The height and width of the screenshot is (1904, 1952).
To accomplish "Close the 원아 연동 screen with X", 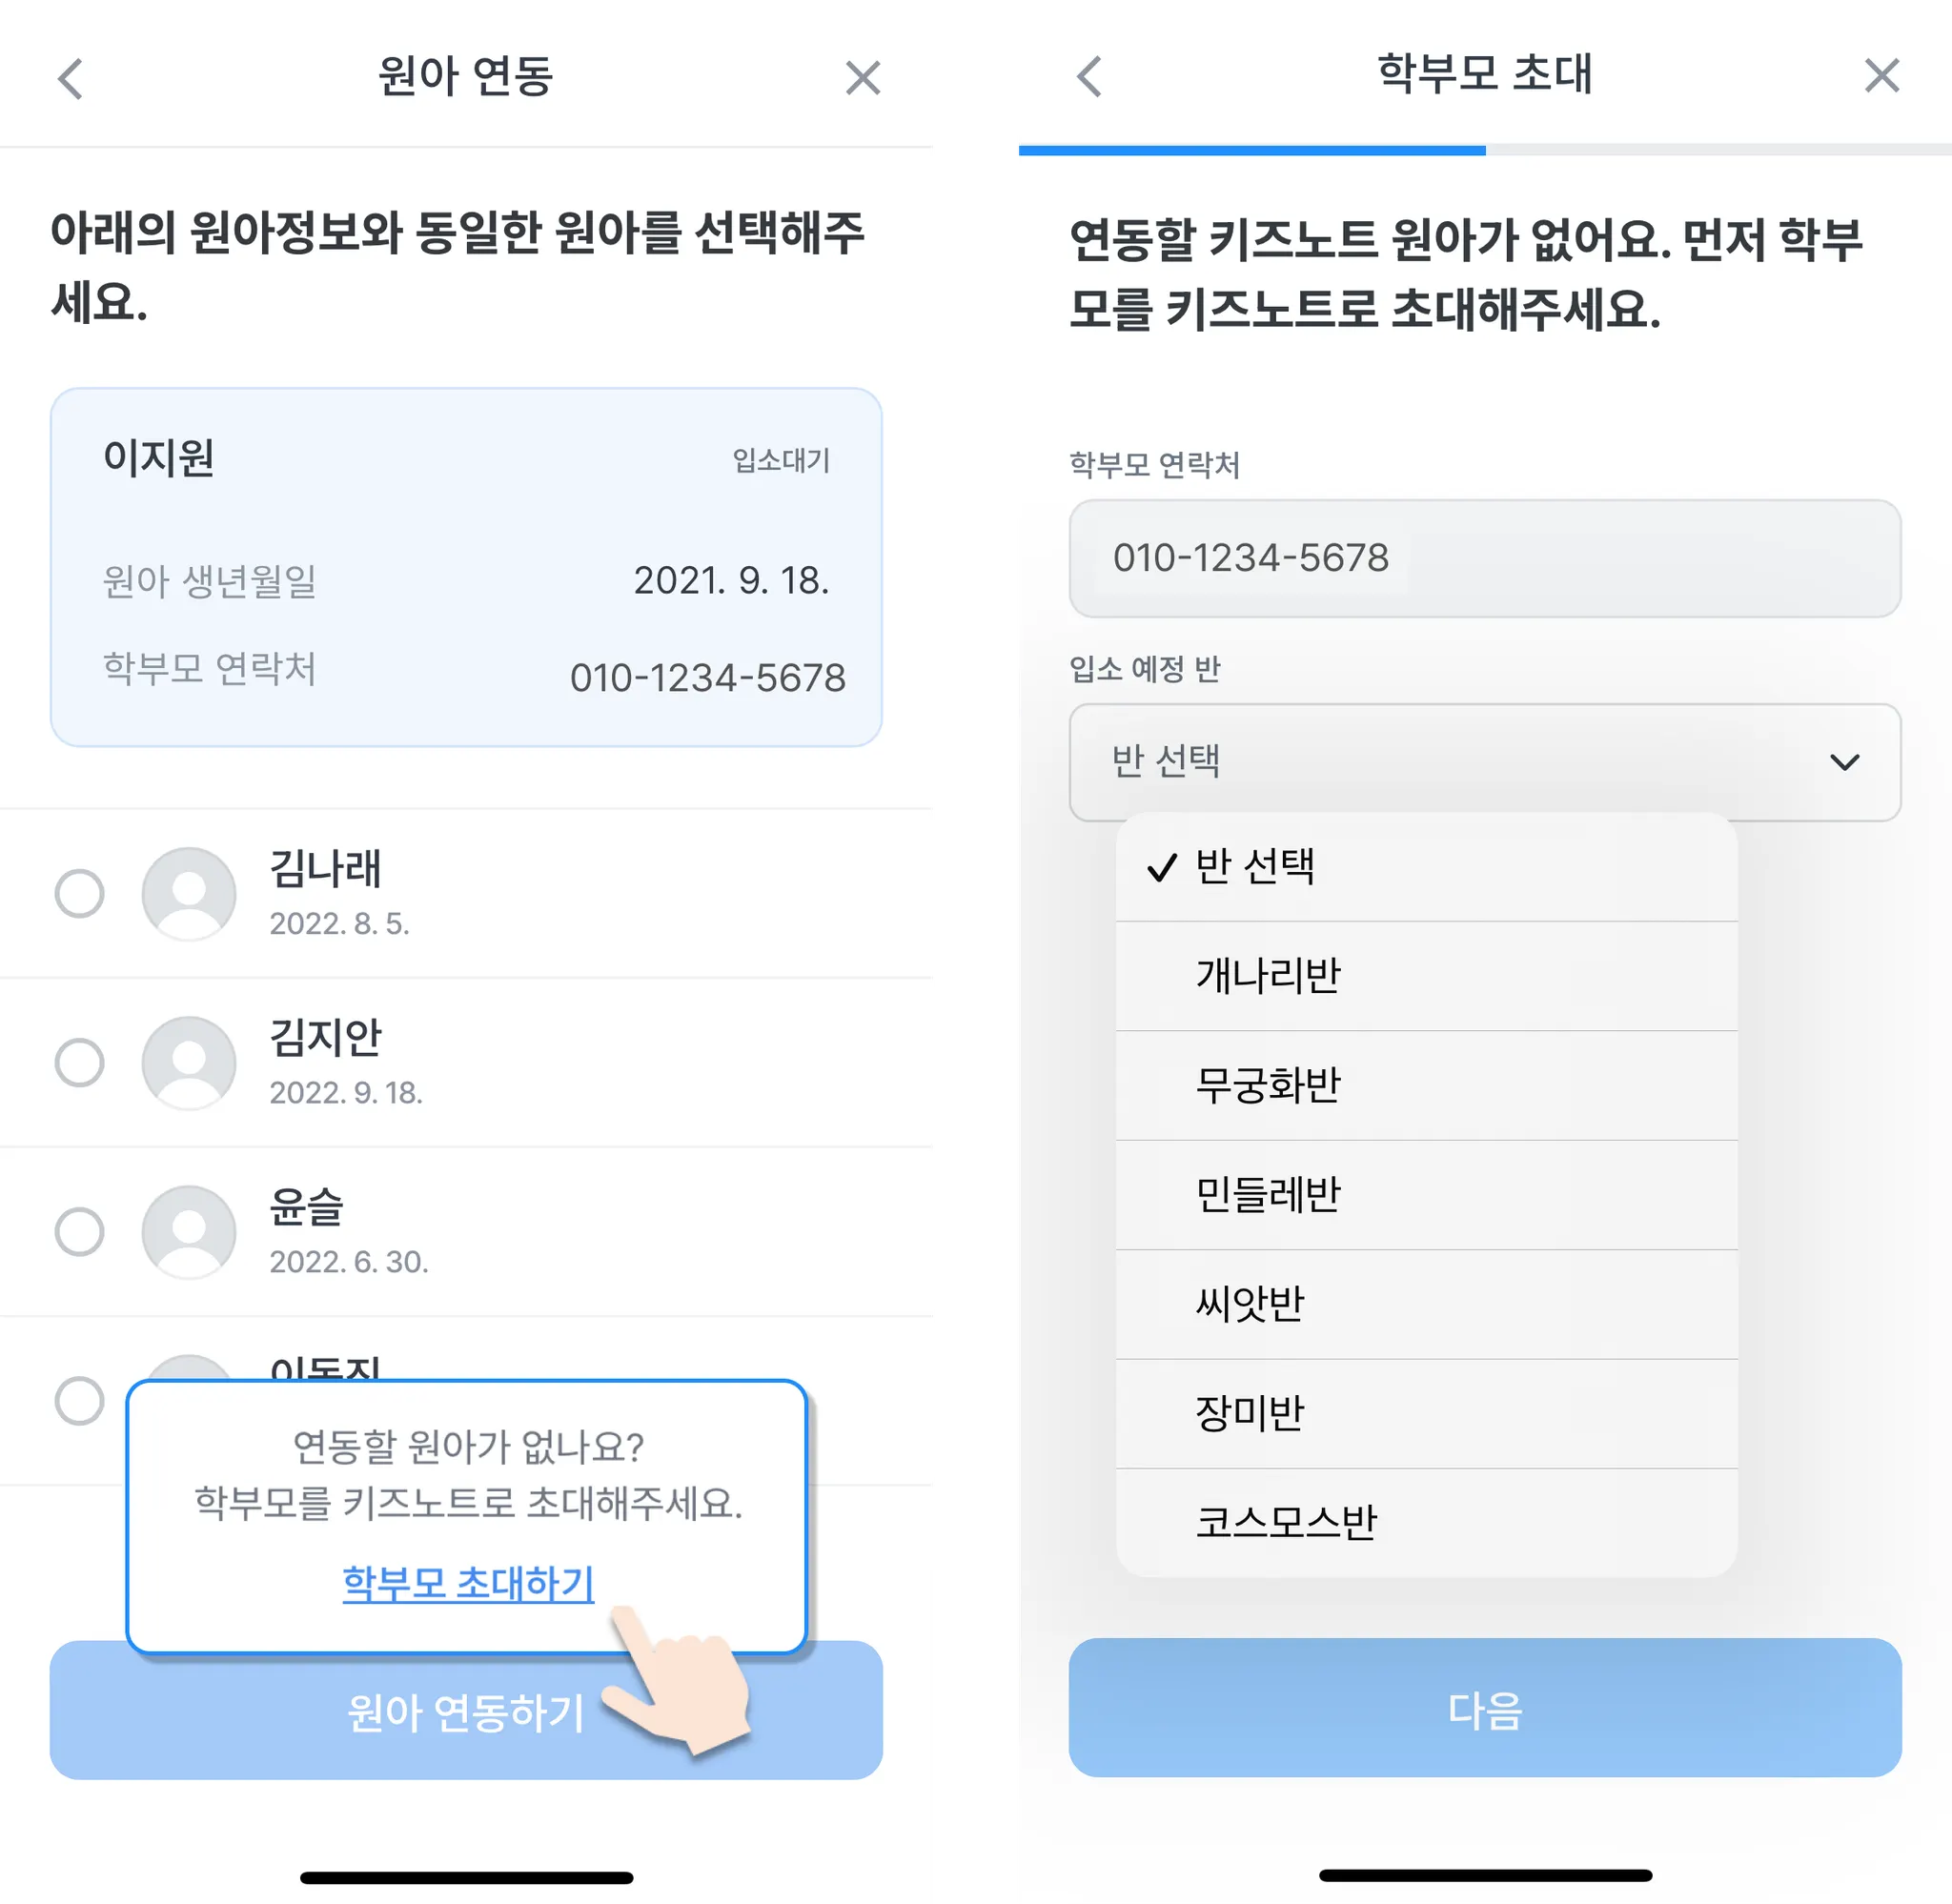I will pyautogui.click(x=863, y=78).
